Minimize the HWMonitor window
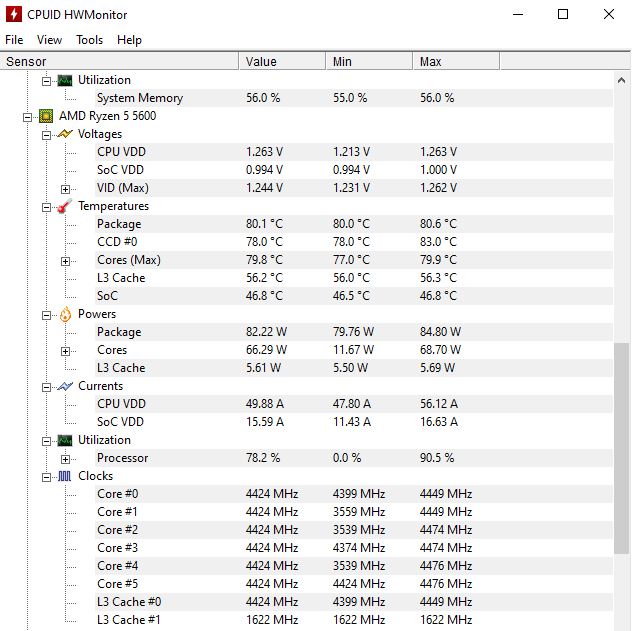Viewport: 632px width, 631px height. (x=518, y=15)
